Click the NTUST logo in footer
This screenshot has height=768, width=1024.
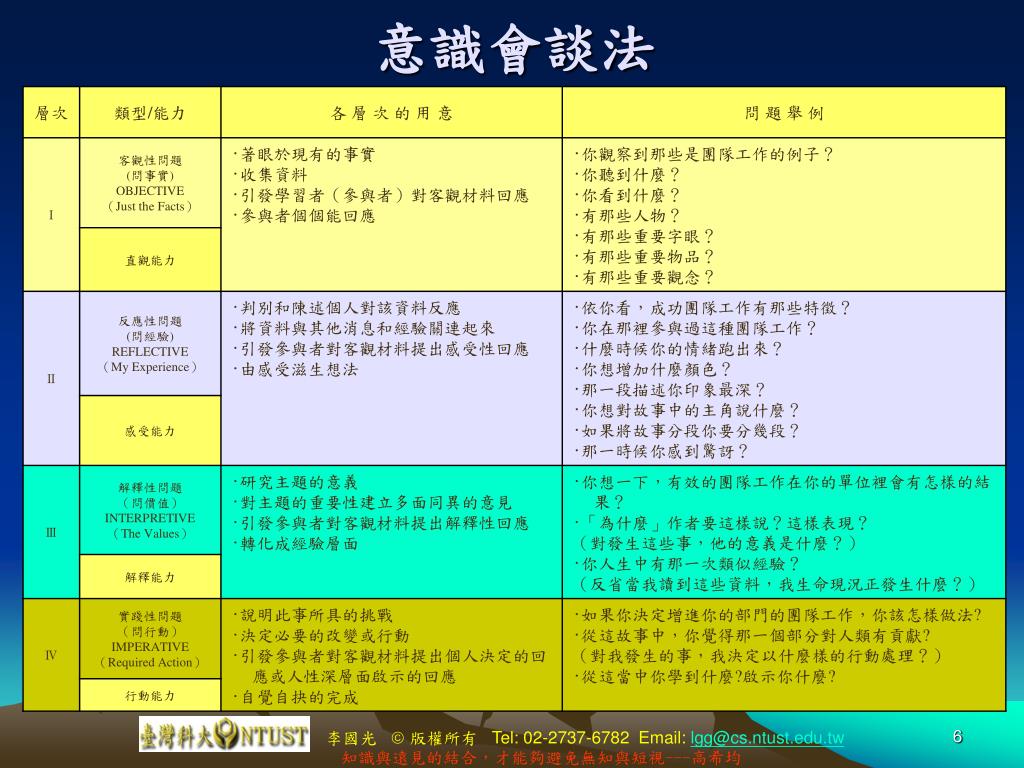click(x=224, y=734)
